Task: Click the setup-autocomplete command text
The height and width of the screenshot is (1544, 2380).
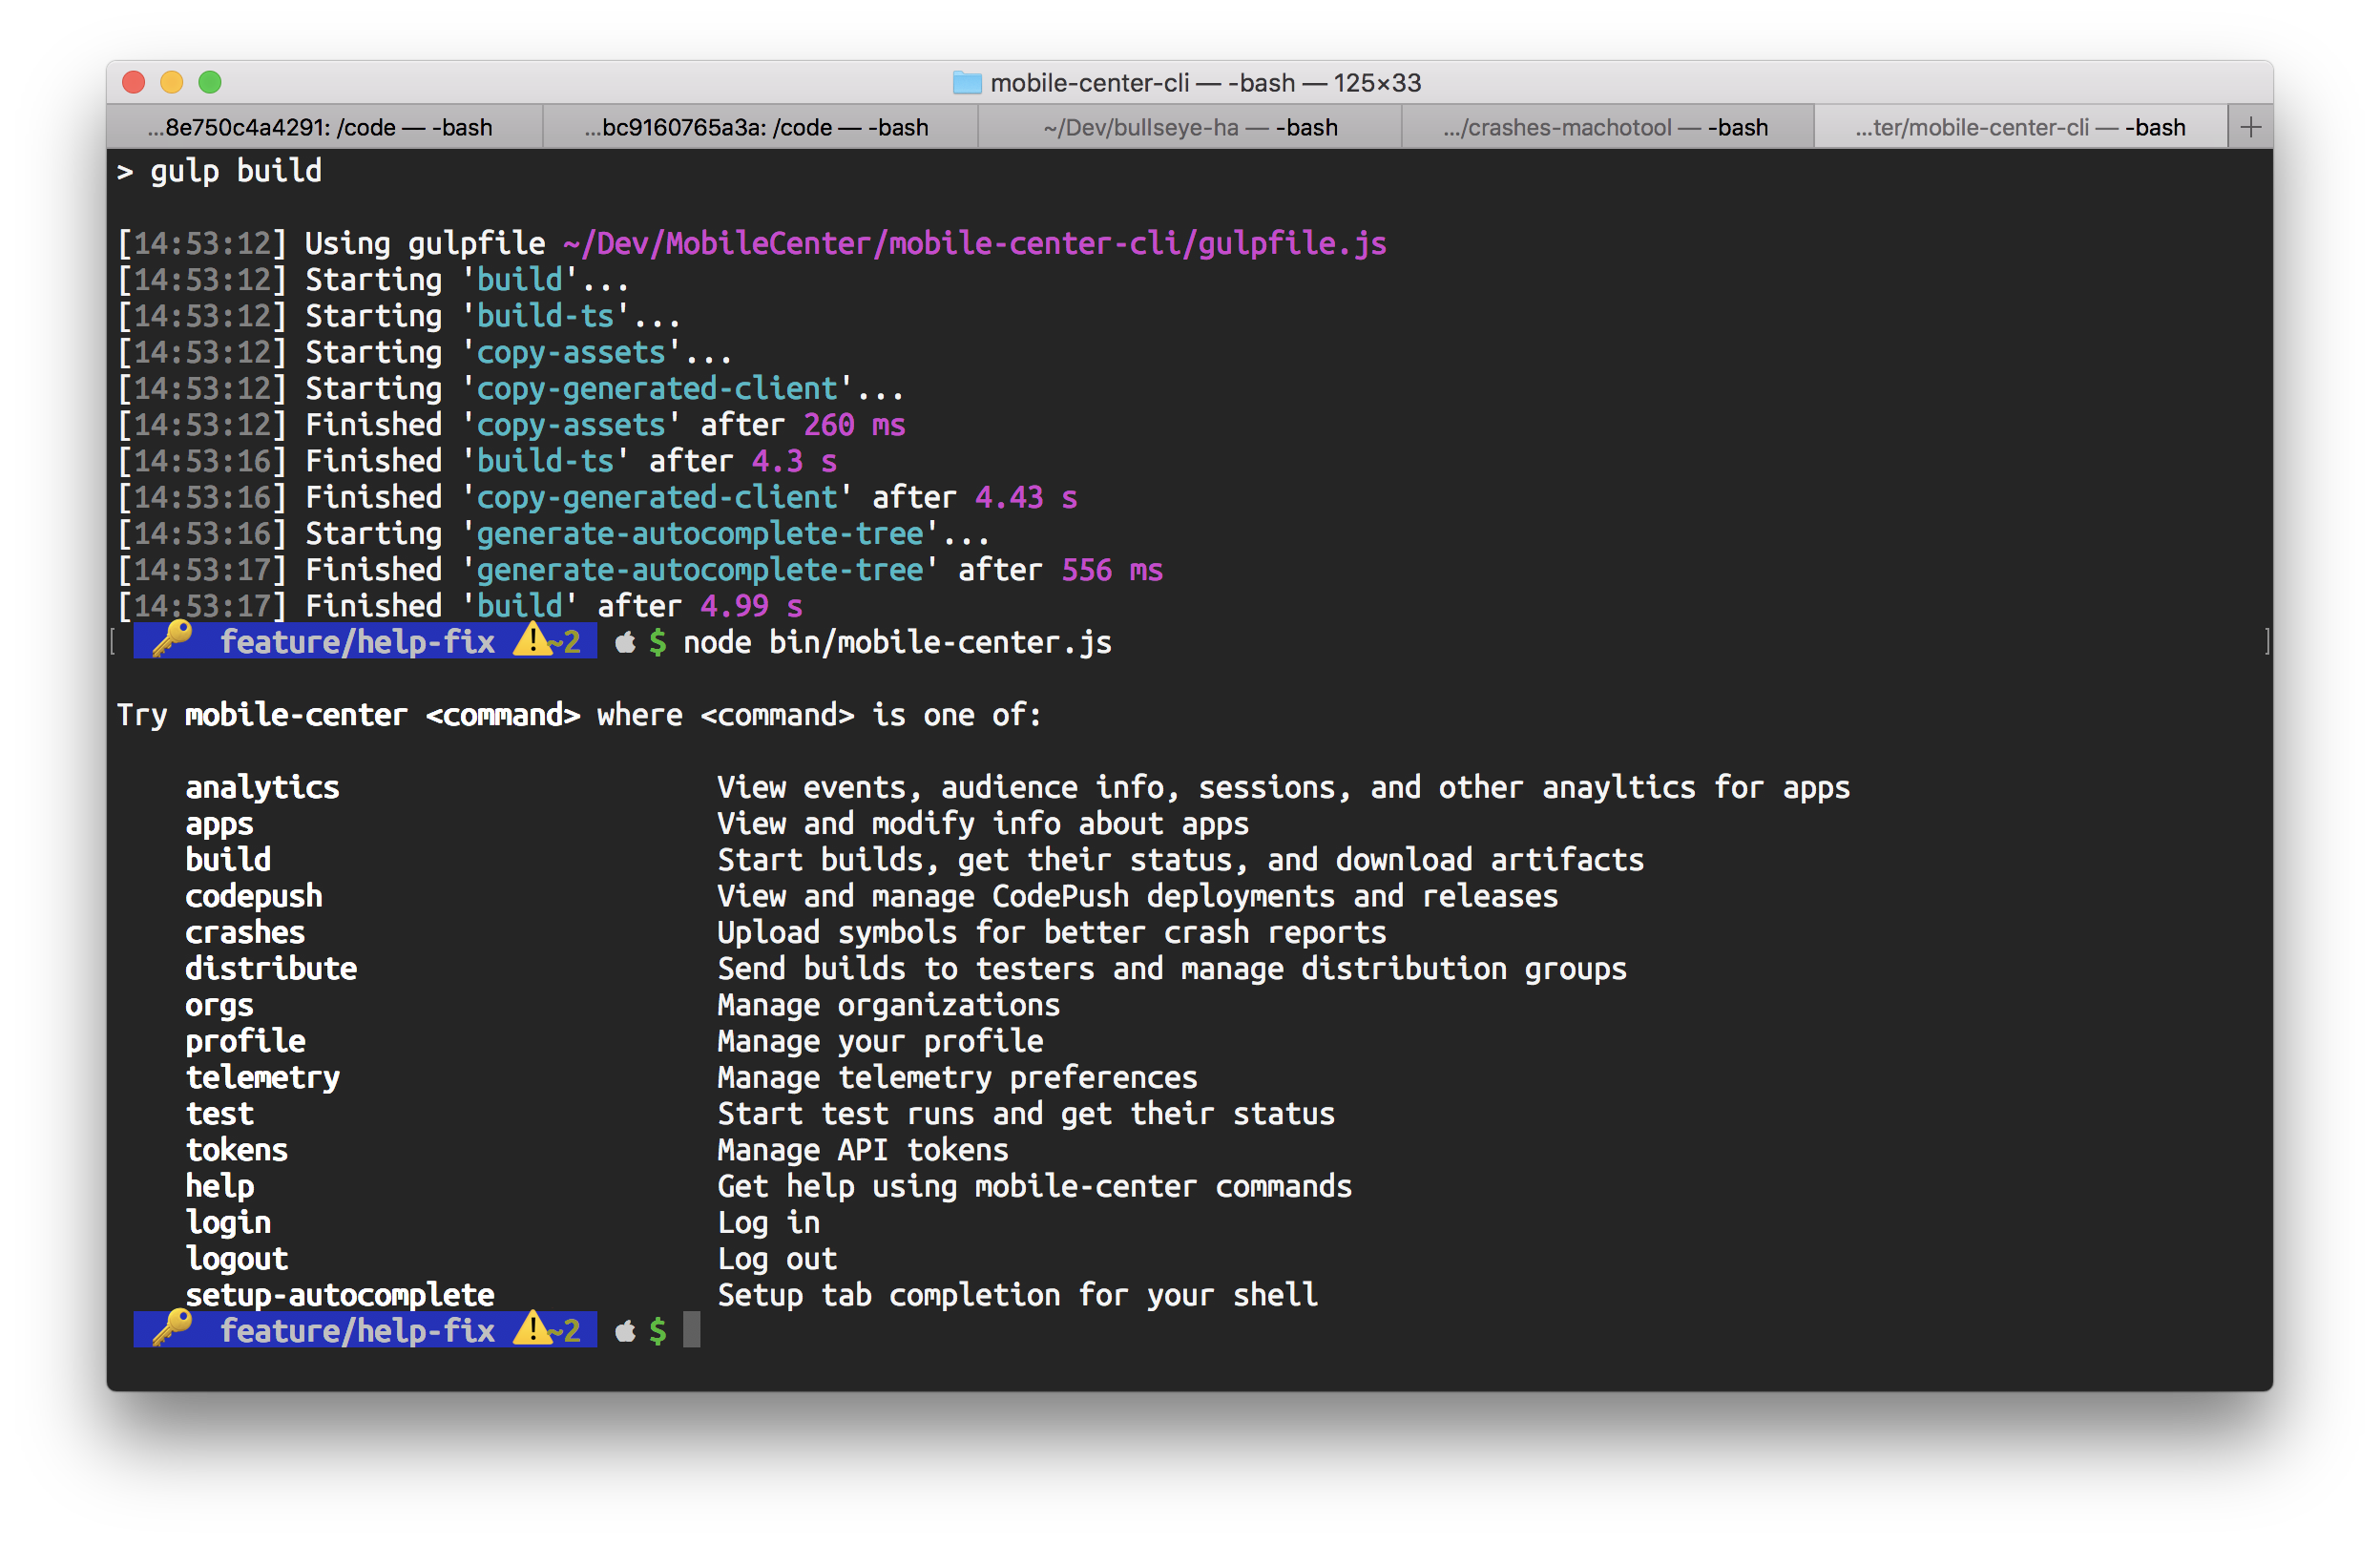Action: [339, 1294]
